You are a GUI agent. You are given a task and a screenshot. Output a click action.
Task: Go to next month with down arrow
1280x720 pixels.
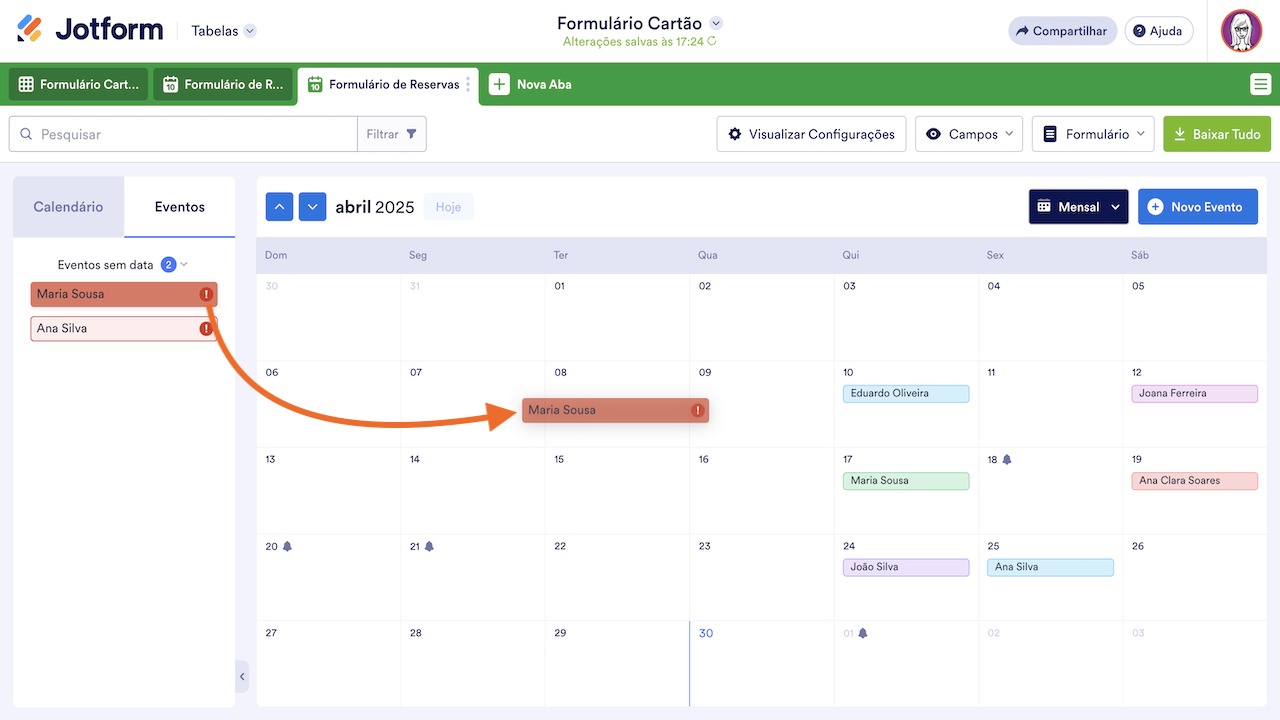point(313,207)
